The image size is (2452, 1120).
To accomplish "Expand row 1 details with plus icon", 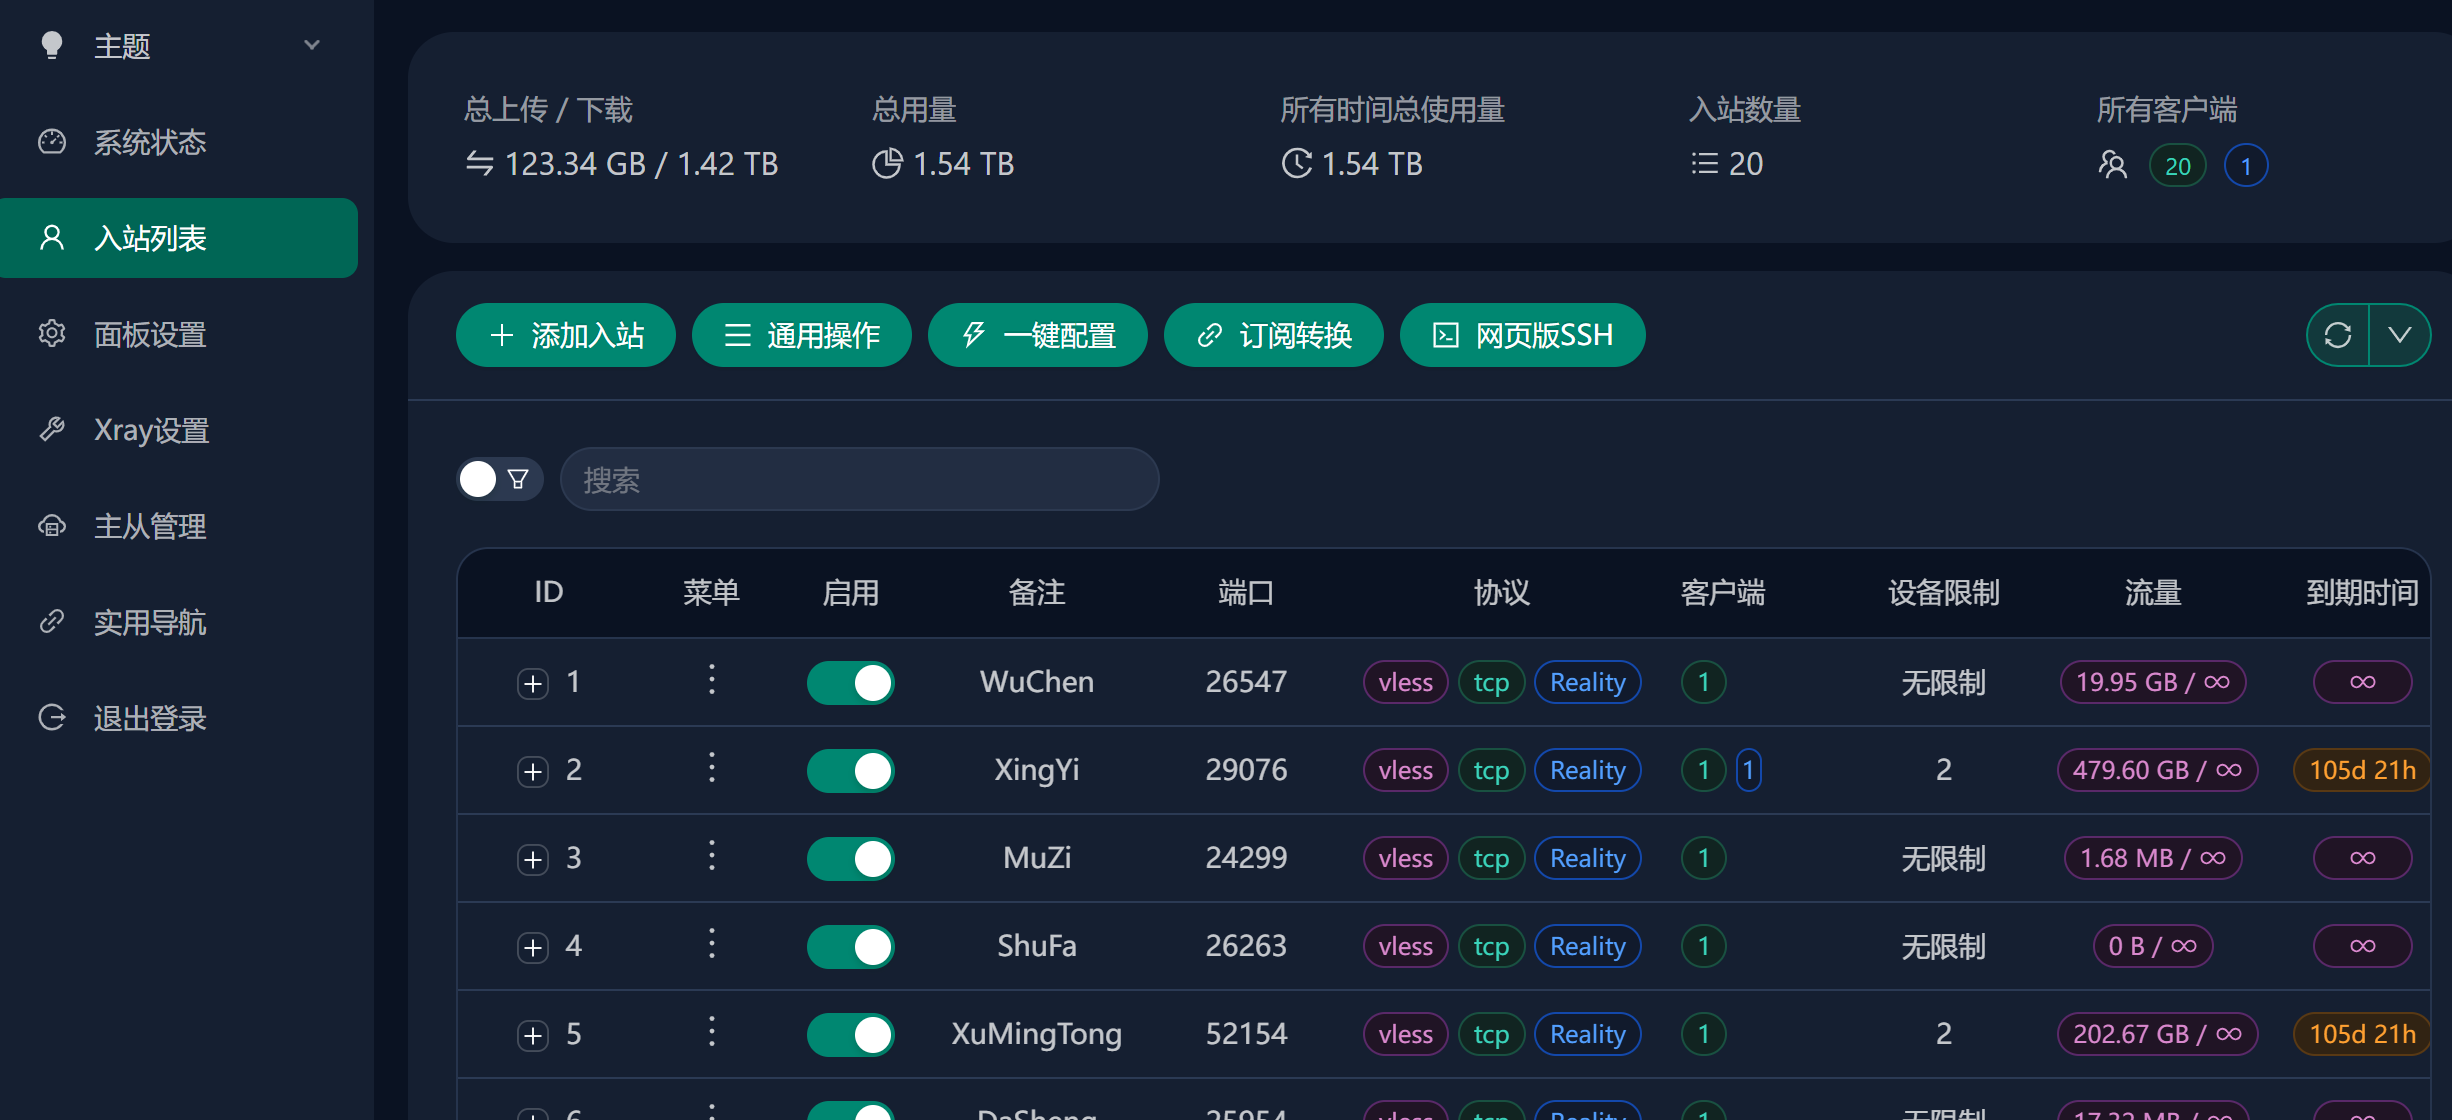I will (x=533, y=683).
